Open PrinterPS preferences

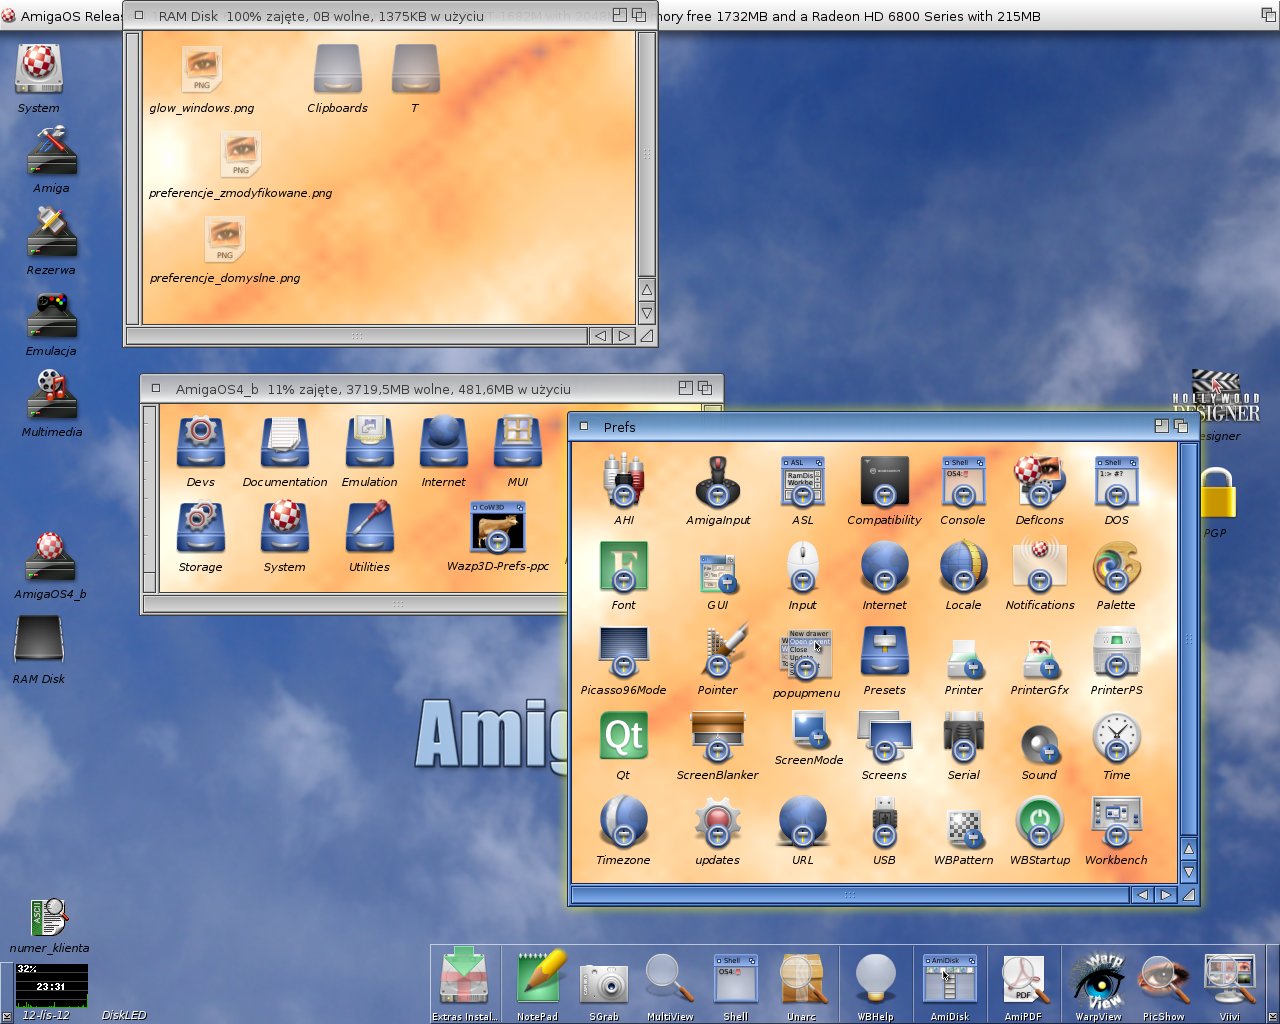pyautogui.click(x=1116, y=652)
